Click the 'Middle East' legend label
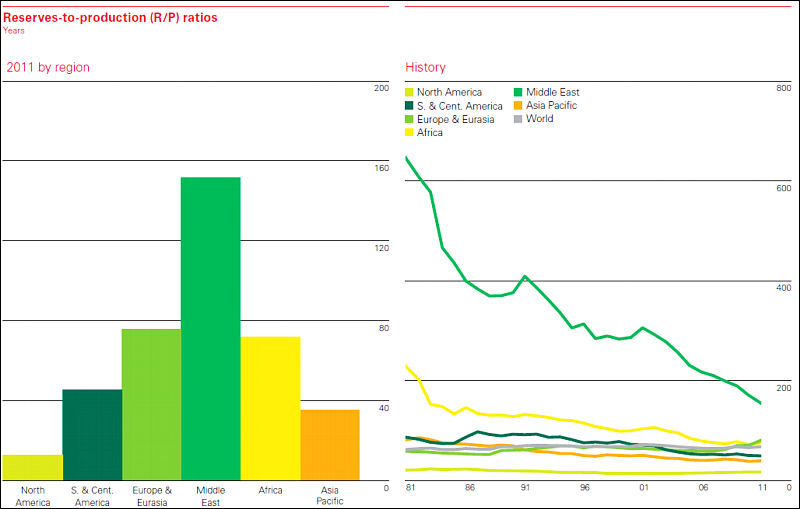This screenshot has width=800, height=509. (x=553, y=92)
